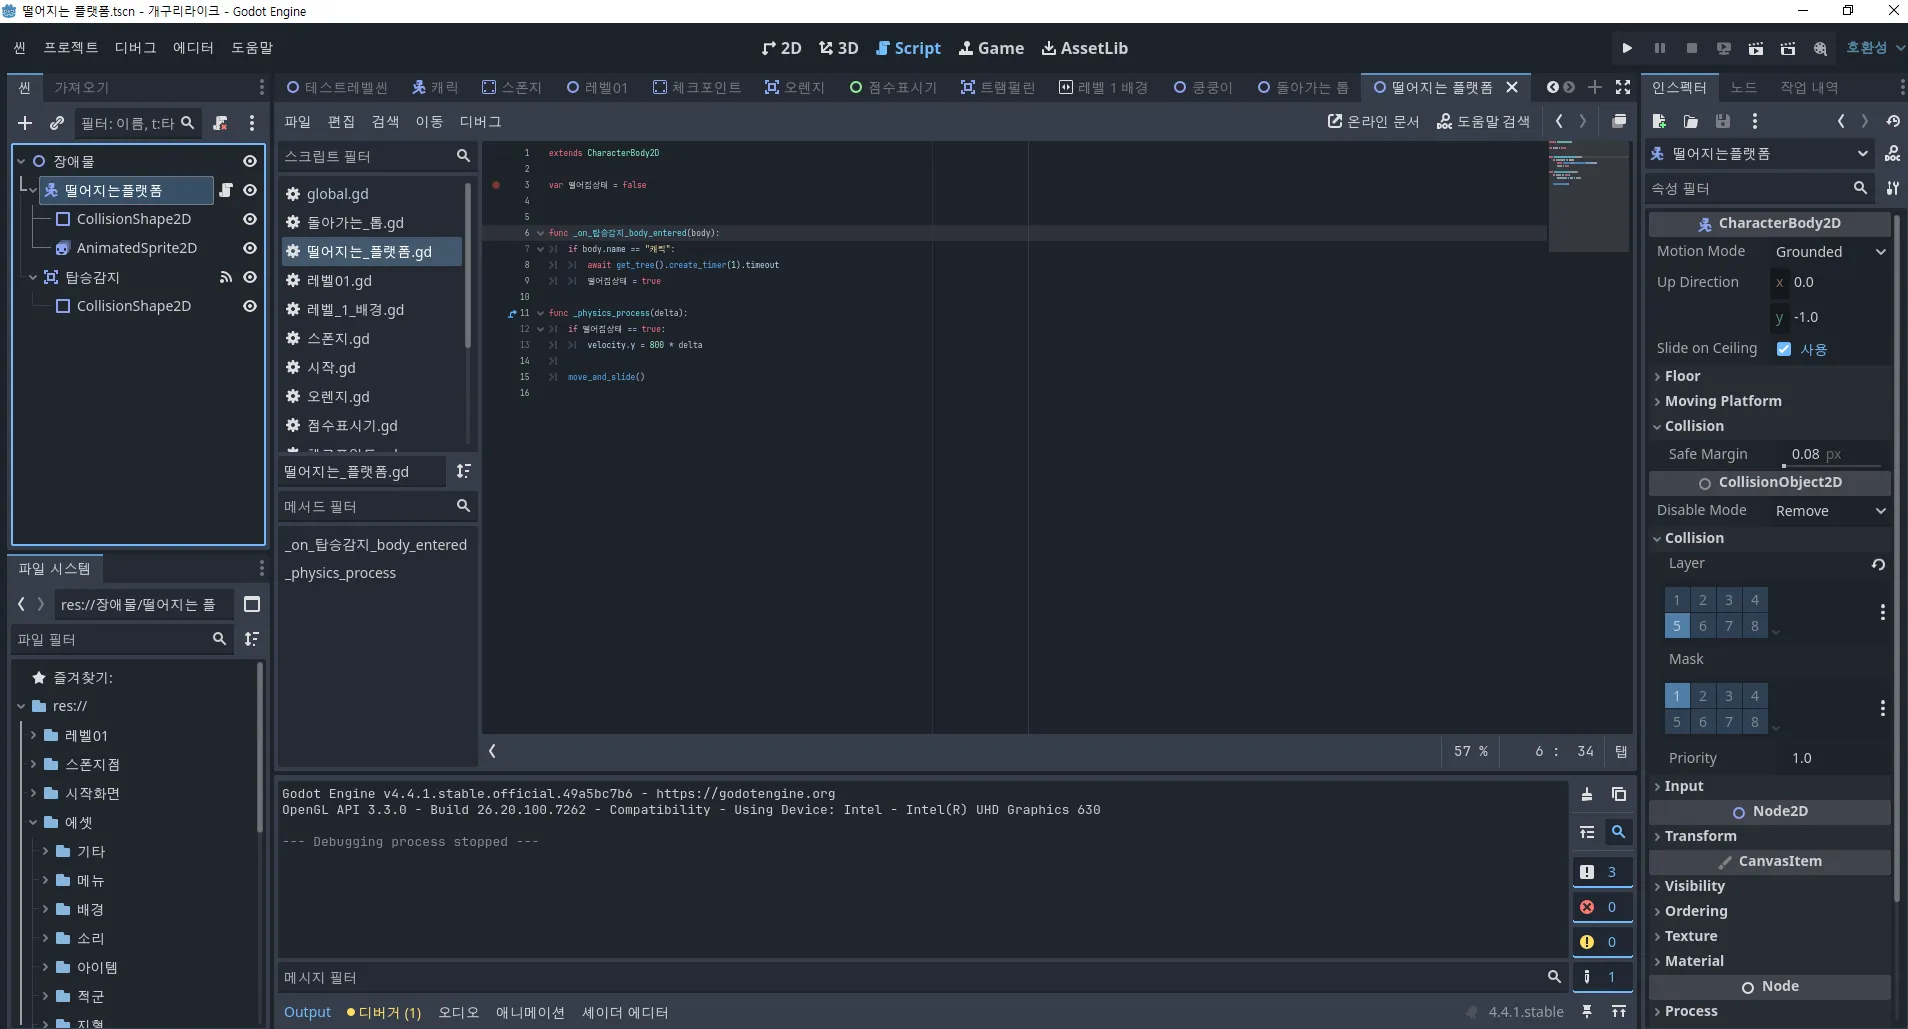Open 도움말 검색
Screen dimensions: 1908x1029
point(1483,121)
